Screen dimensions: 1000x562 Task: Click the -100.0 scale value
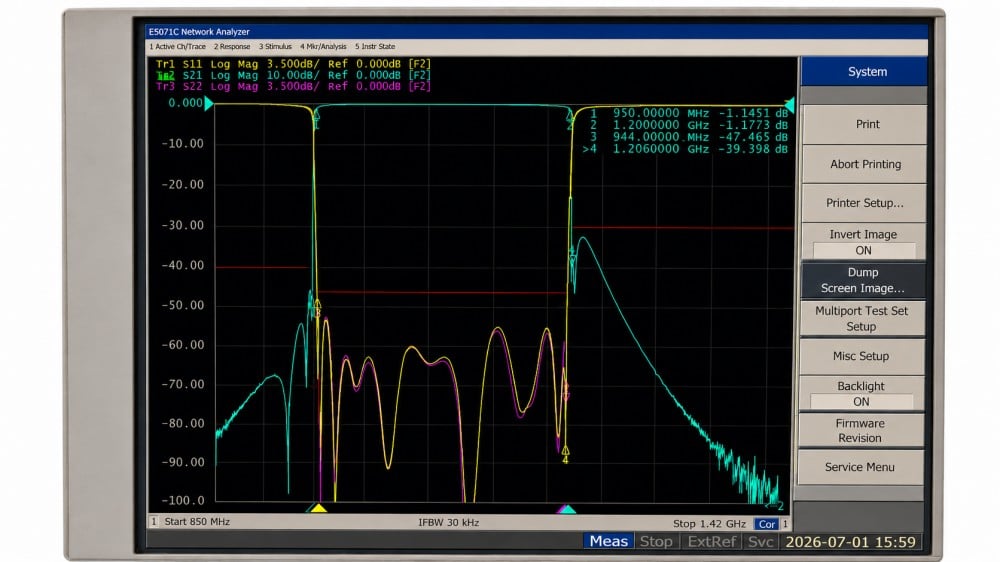(182, 501)
